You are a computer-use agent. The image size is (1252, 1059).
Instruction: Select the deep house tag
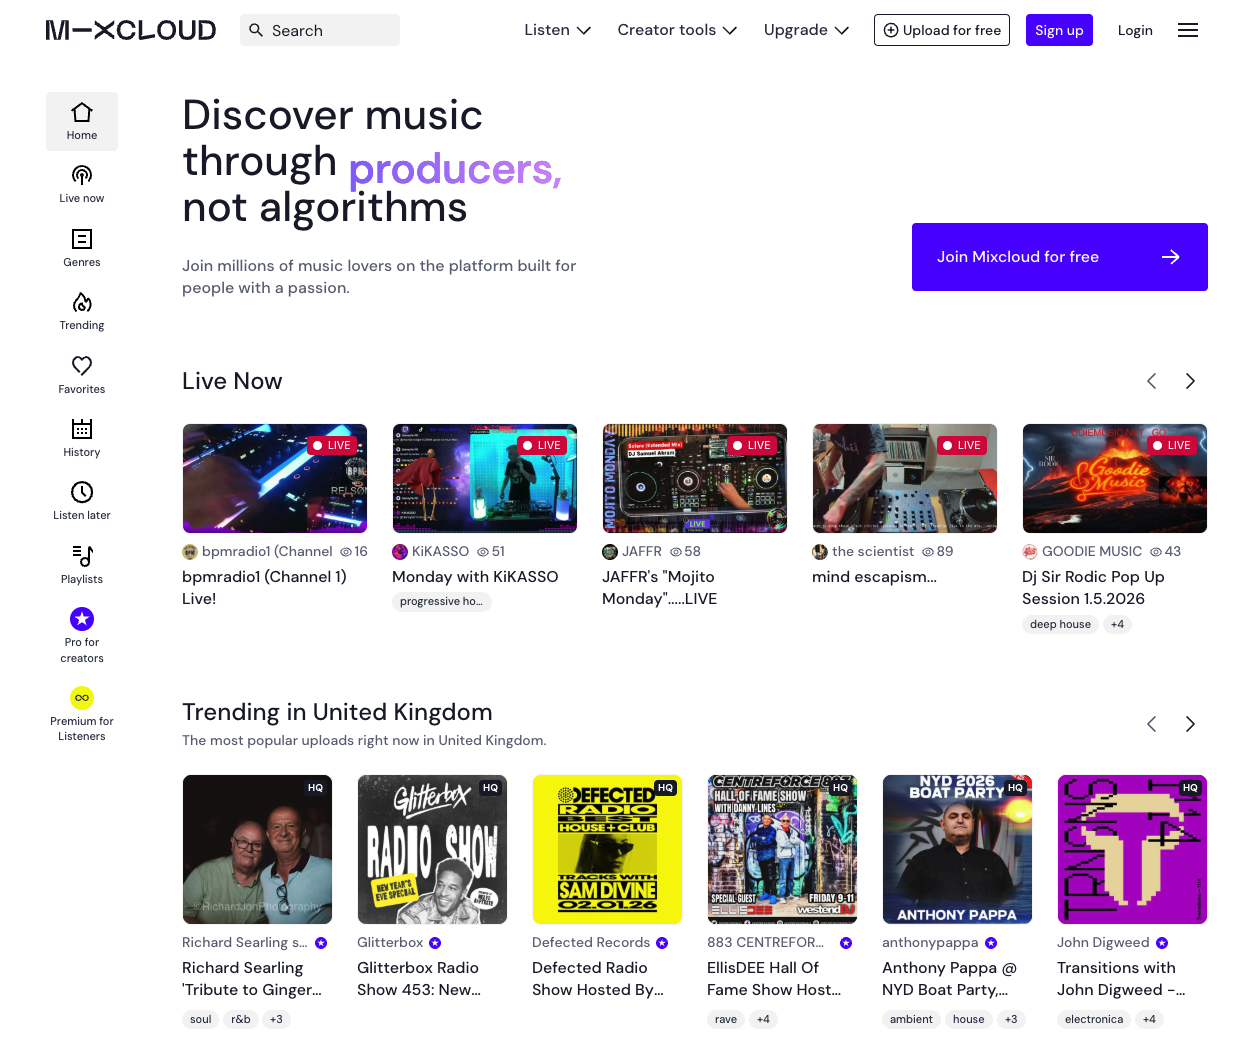1060,624
